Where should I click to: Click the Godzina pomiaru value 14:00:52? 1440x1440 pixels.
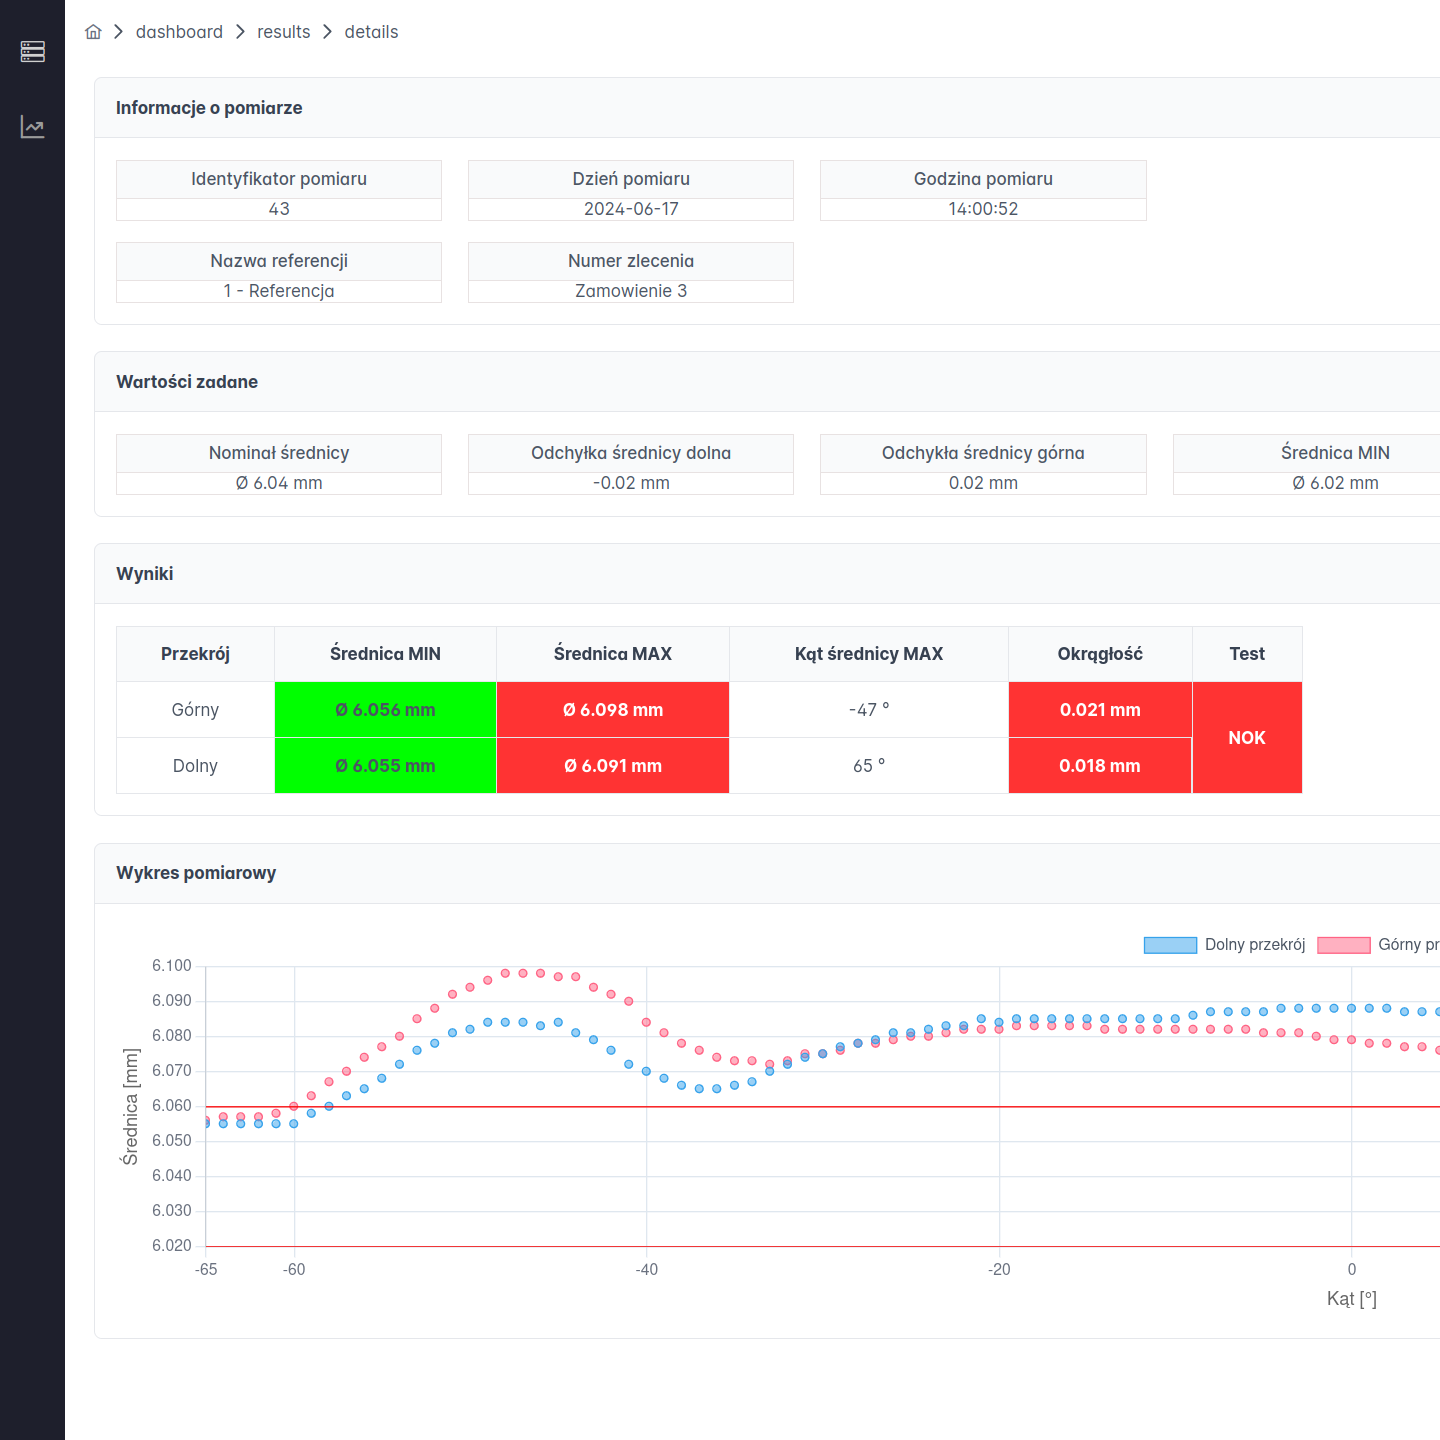[982, 209]
